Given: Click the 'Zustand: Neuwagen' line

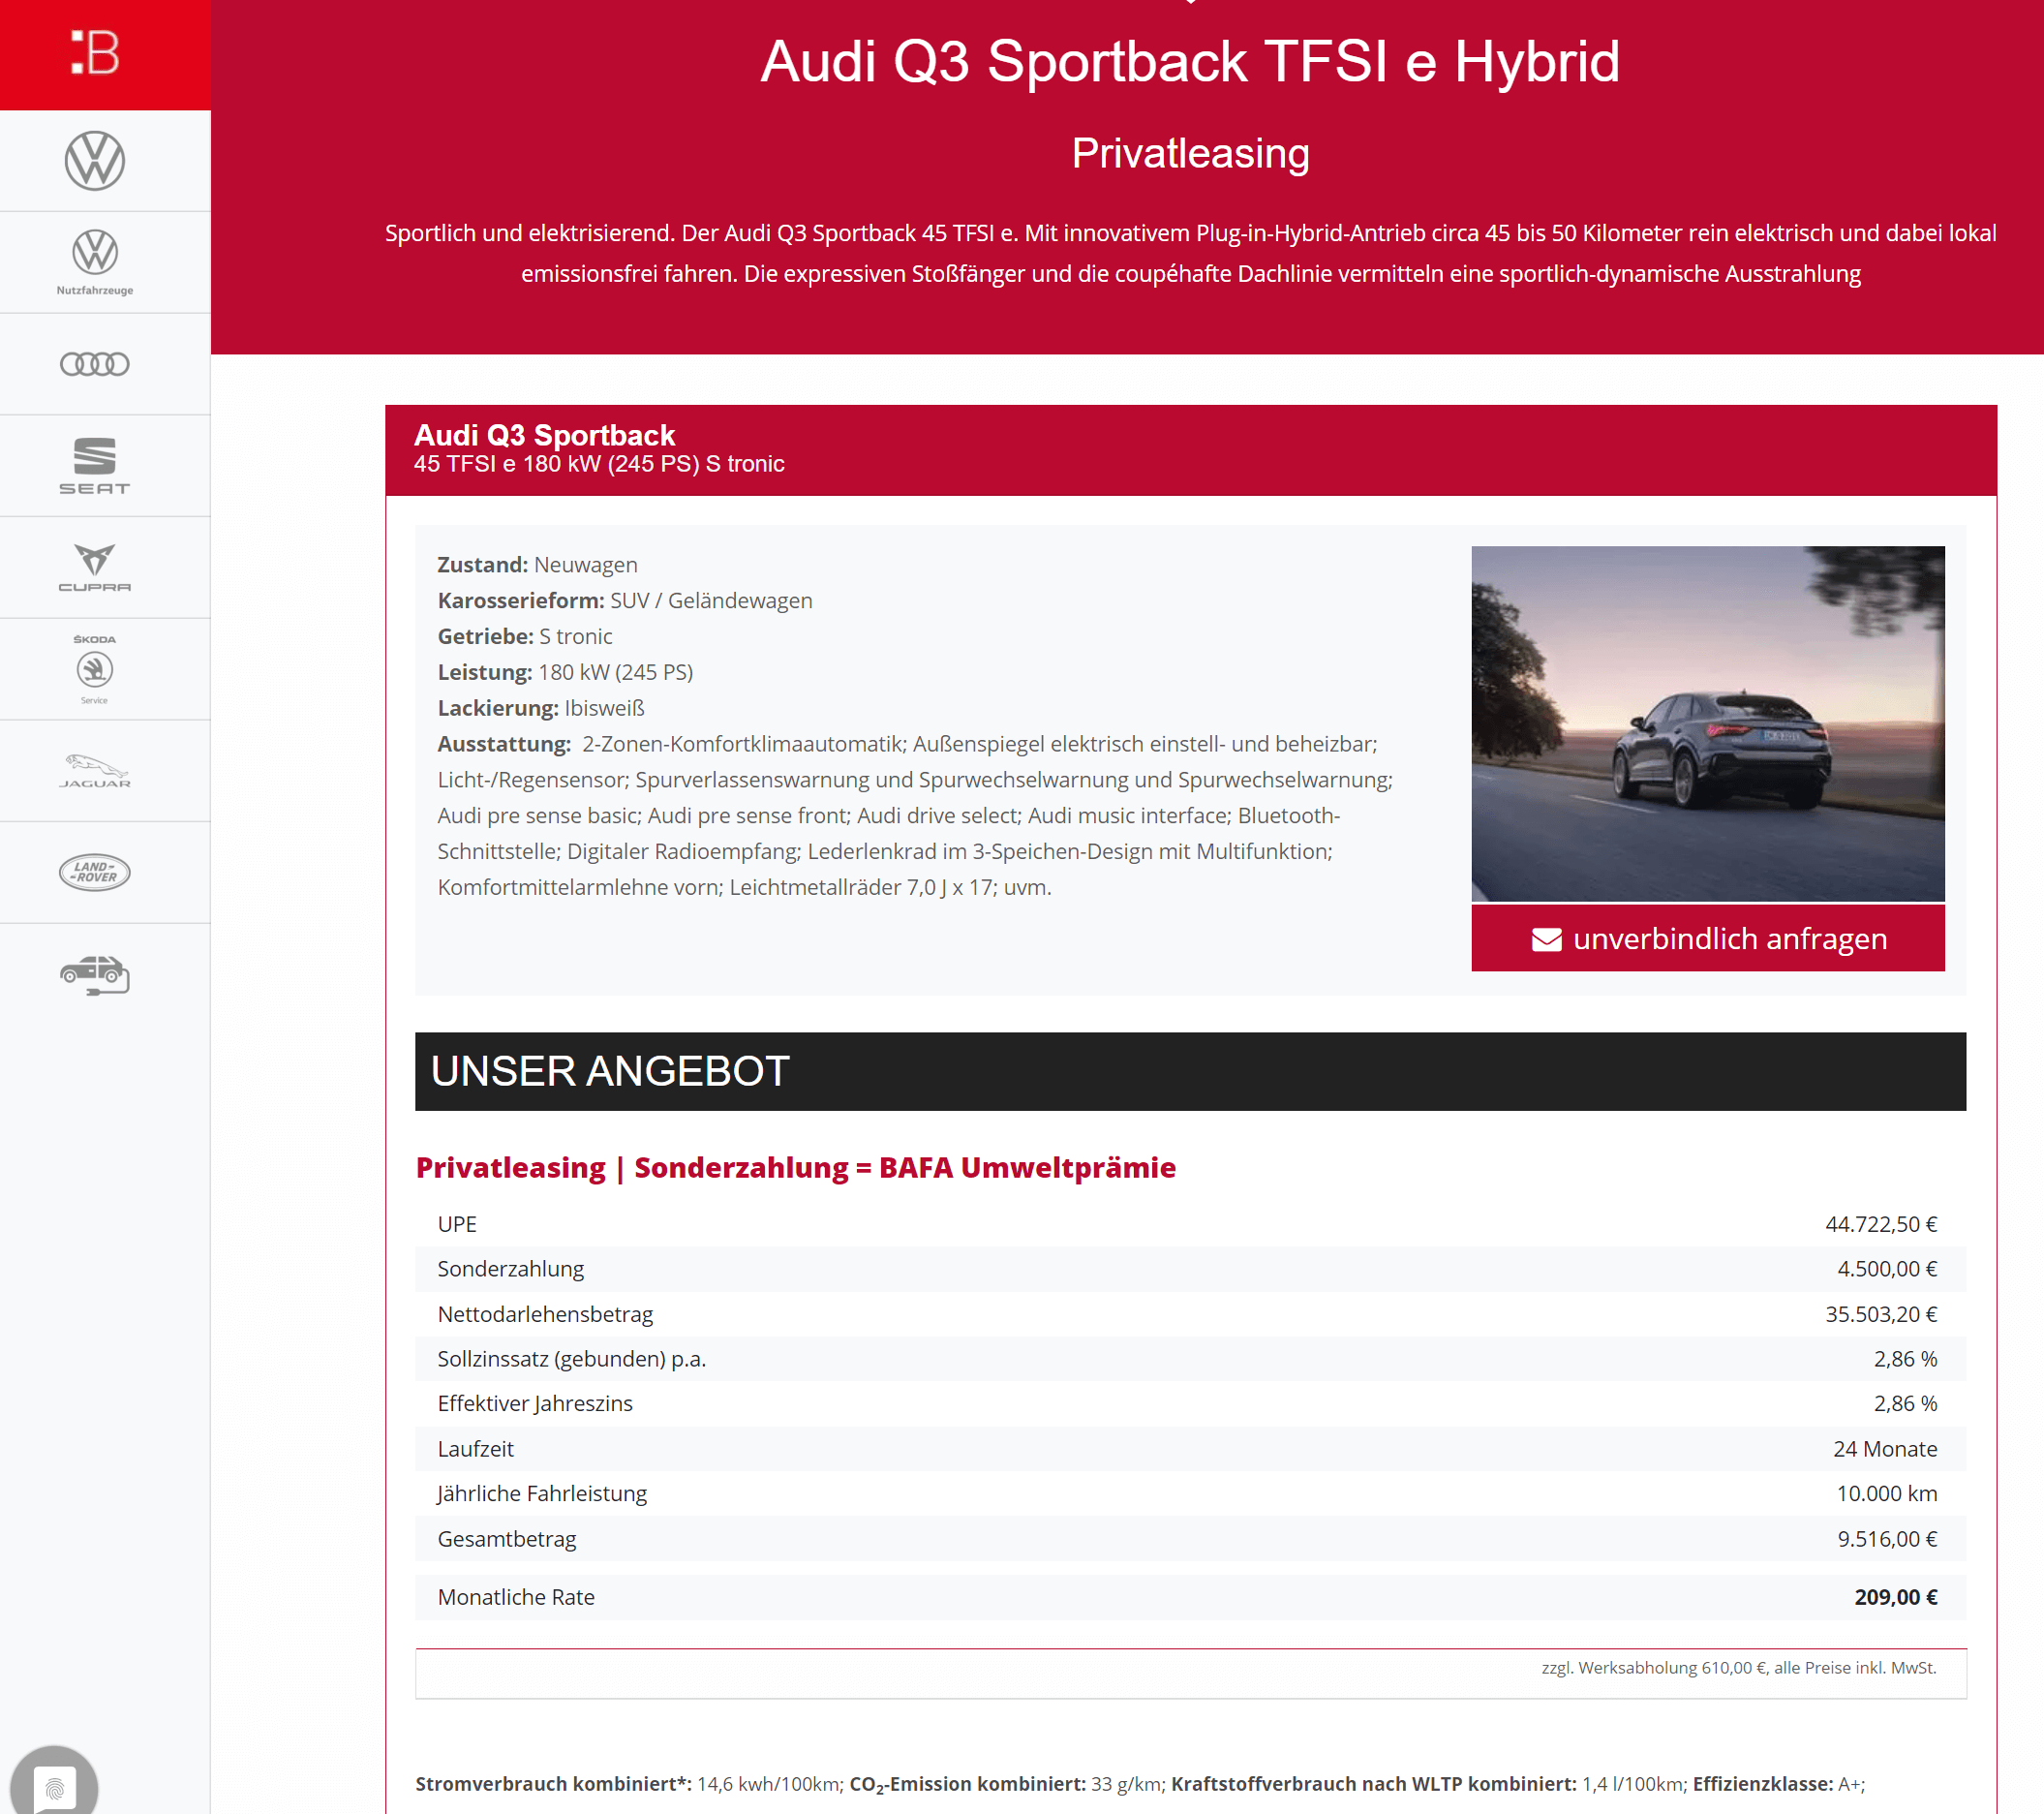Looking at the screenshot, I should tap(537, 564).
